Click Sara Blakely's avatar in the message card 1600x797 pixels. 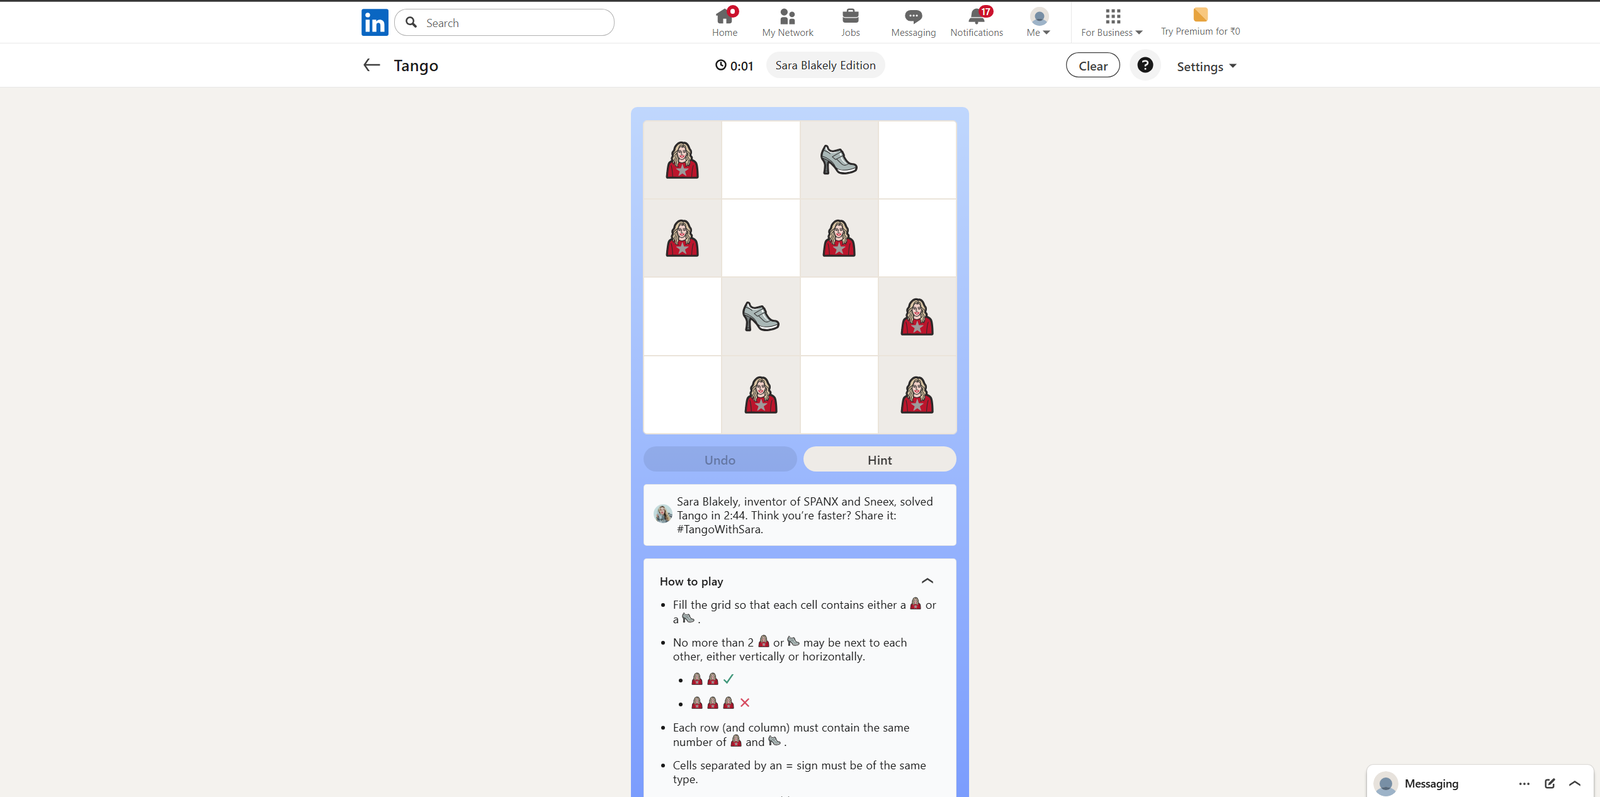[663, 514]
